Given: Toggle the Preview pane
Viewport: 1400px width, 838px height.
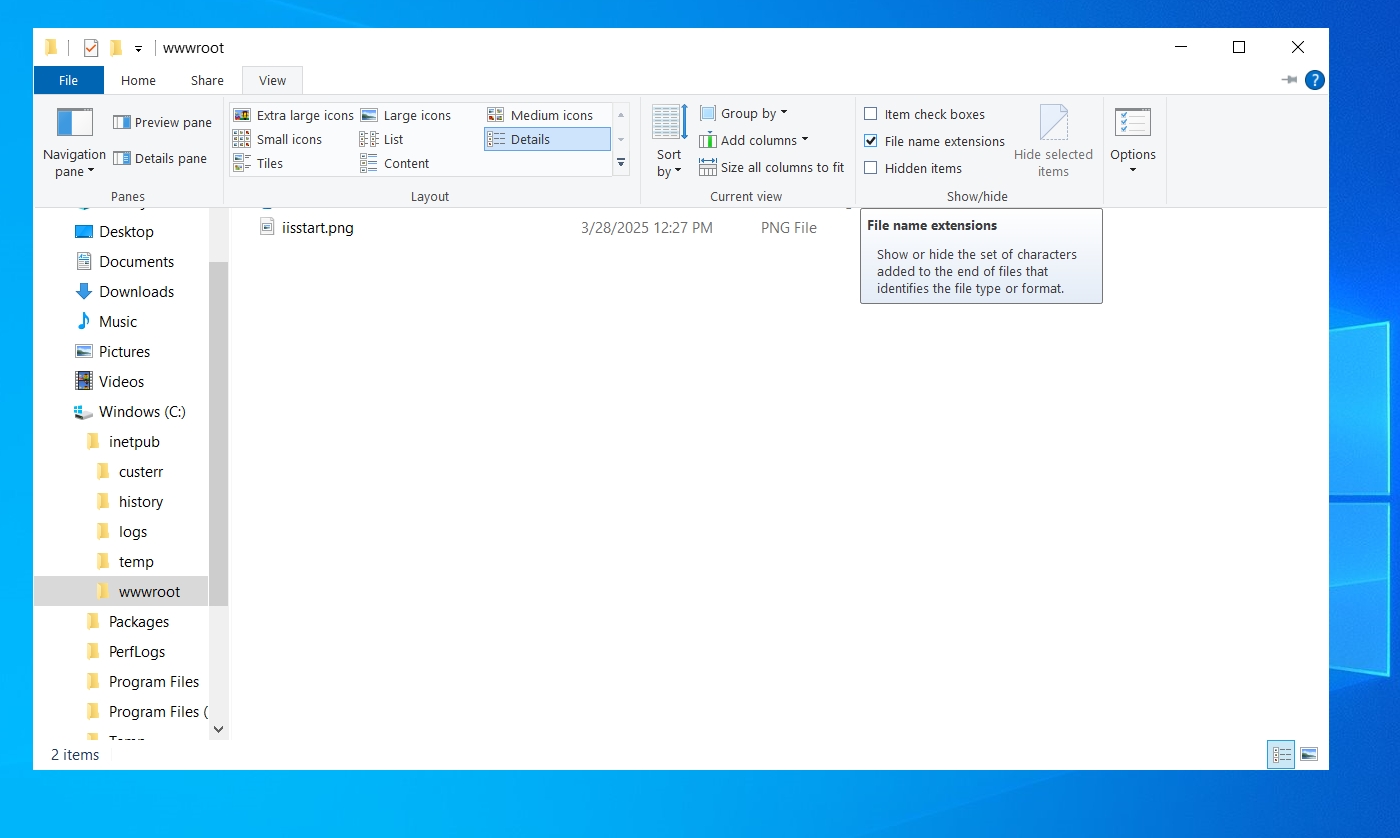Looking at the screenshot, I should pos(162,122).
